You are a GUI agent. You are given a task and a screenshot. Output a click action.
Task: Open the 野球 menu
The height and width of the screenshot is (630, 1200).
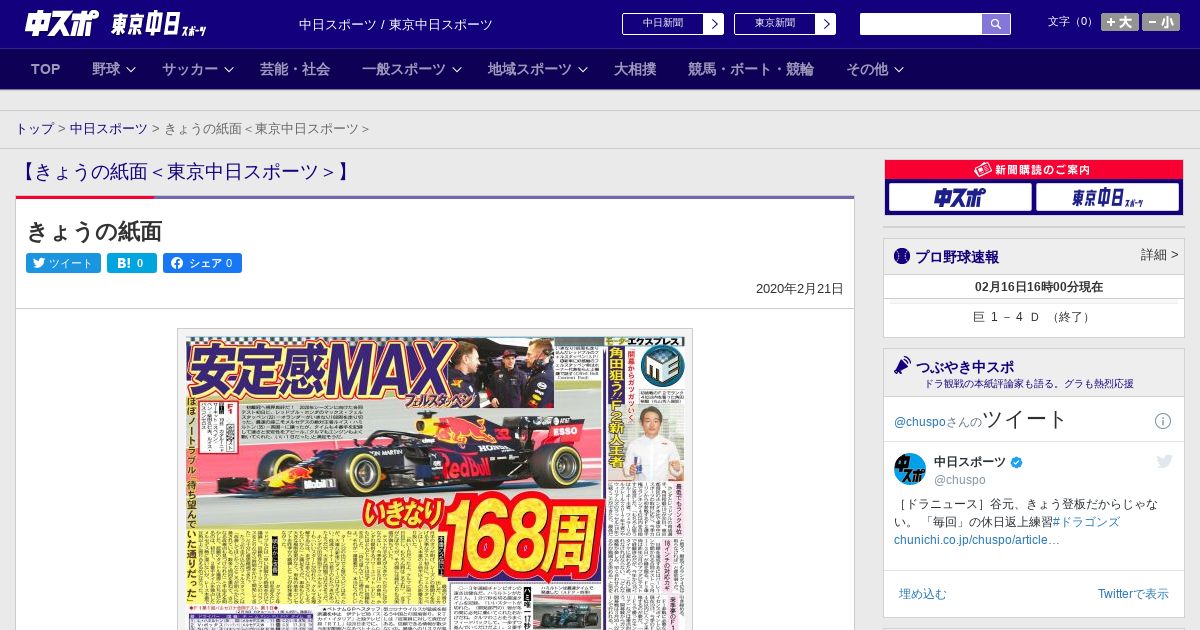(106, 69)
